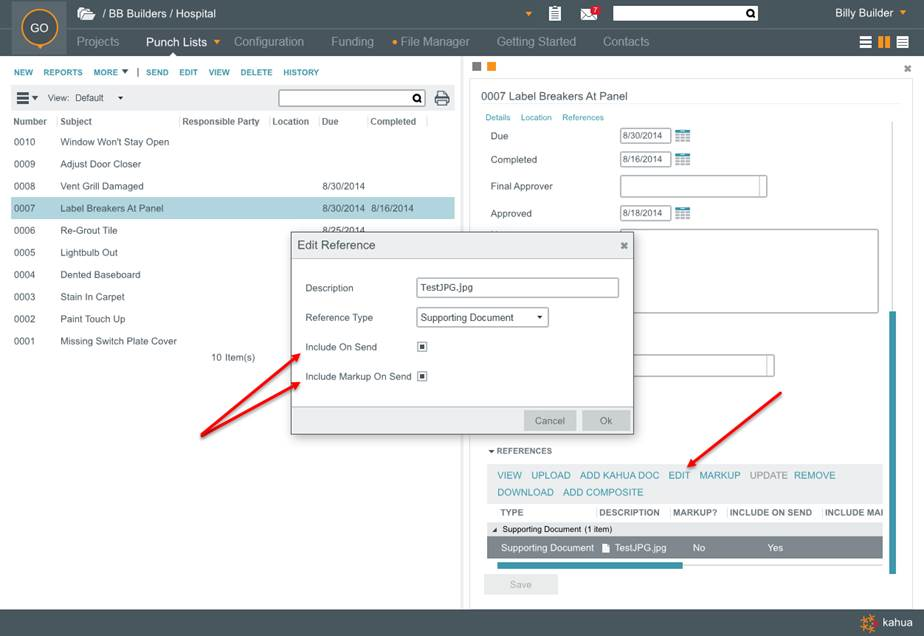Open the Configuration tab
924x636 pixels.
(268, 42)
